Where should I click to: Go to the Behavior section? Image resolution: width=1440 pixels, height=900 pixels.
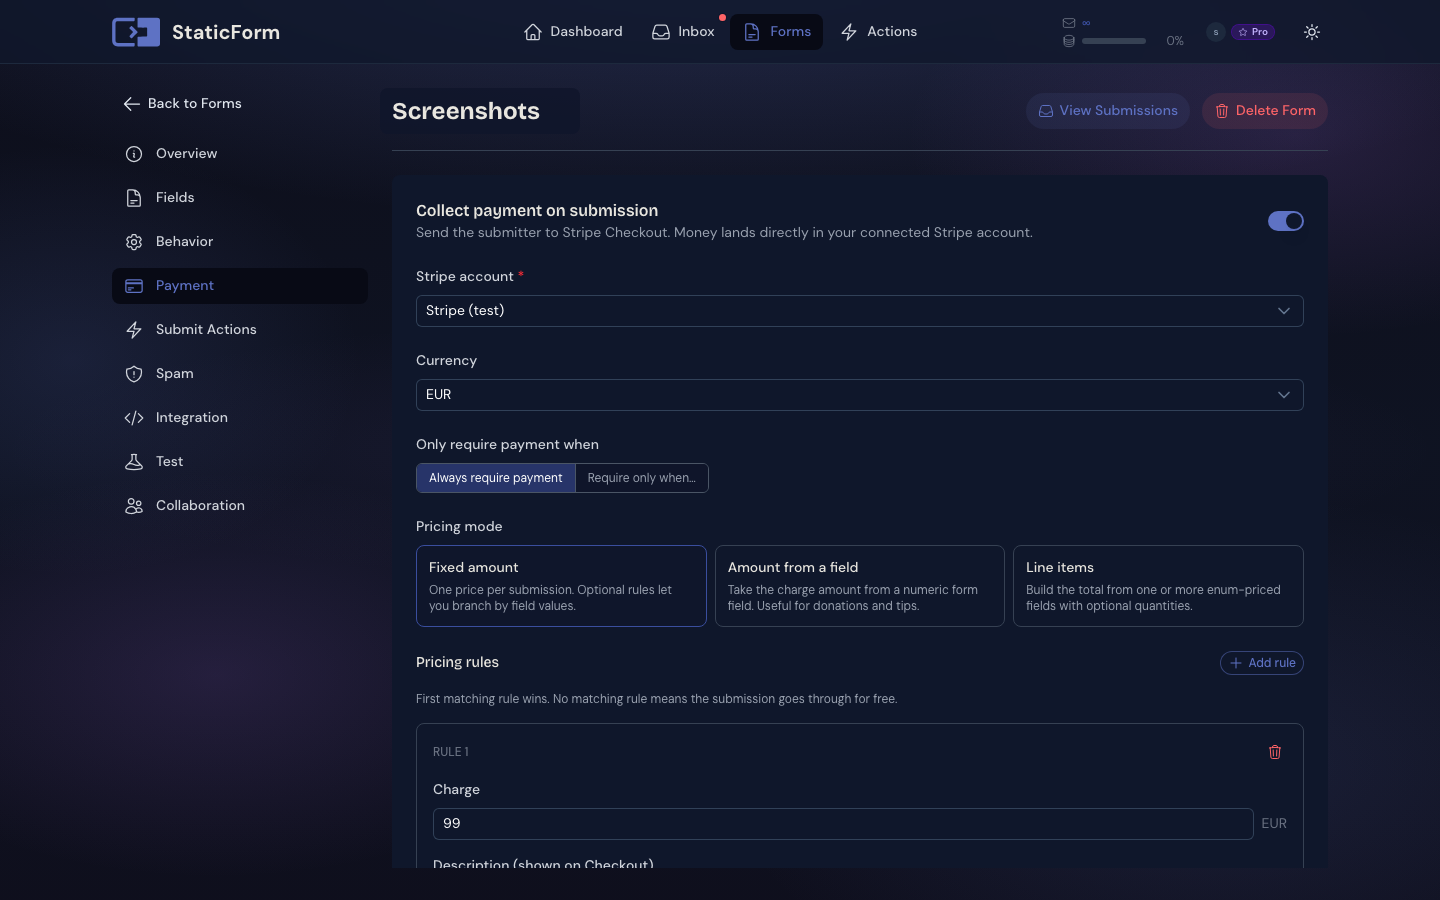240,242
